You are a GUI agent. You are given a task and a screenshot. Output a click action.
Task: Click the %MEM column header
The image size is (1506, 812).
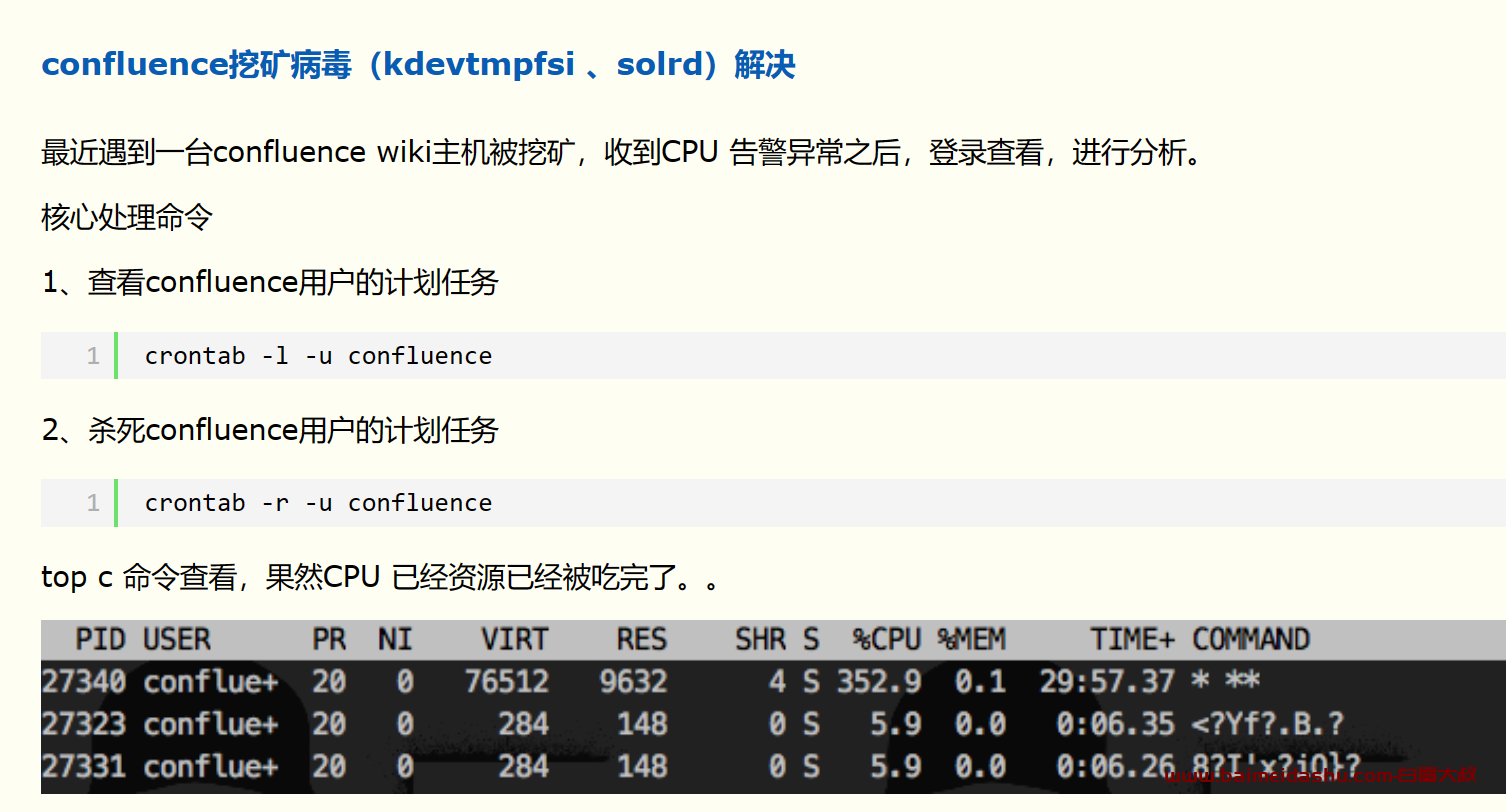point(971,640)
